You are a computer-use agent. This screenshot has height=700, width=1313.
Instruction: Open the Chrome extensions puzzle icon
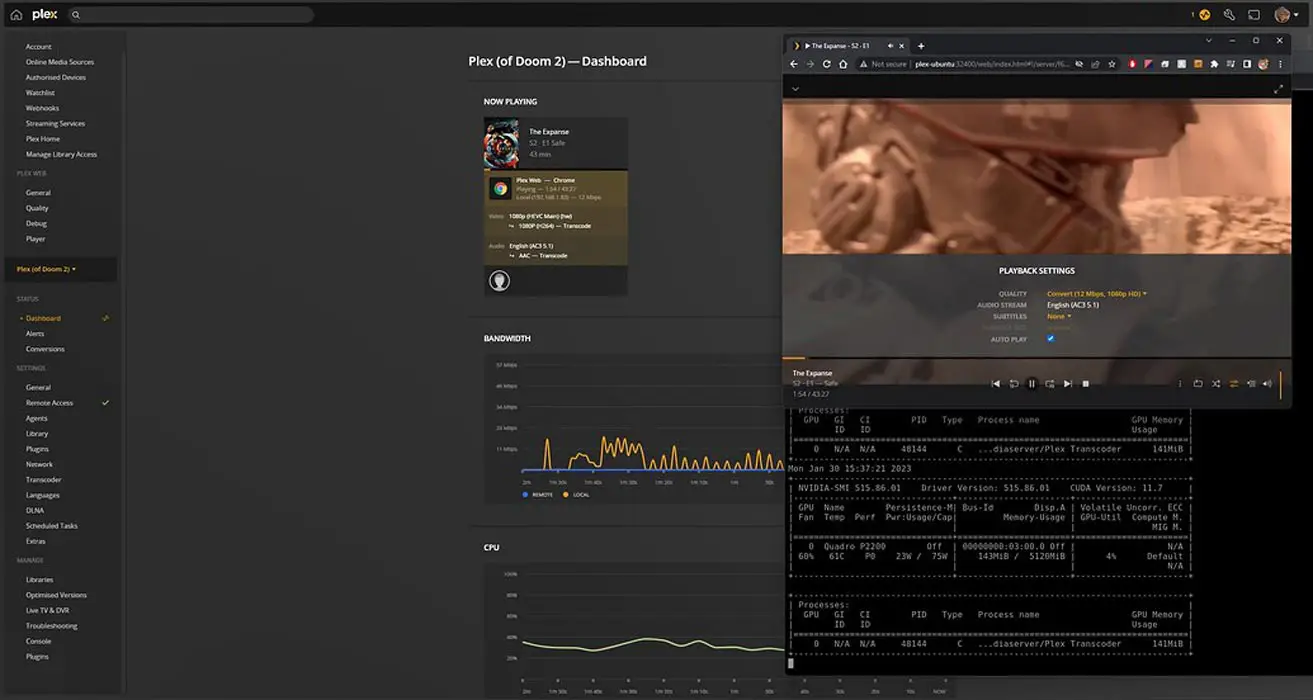click(x=1214, y=64)
